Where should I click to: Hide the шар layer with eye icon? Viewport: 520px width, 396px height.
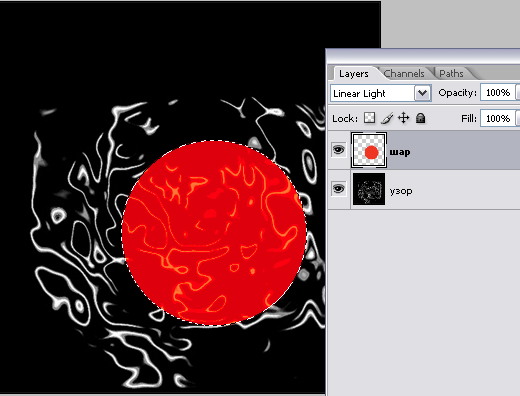click(339, 150)
